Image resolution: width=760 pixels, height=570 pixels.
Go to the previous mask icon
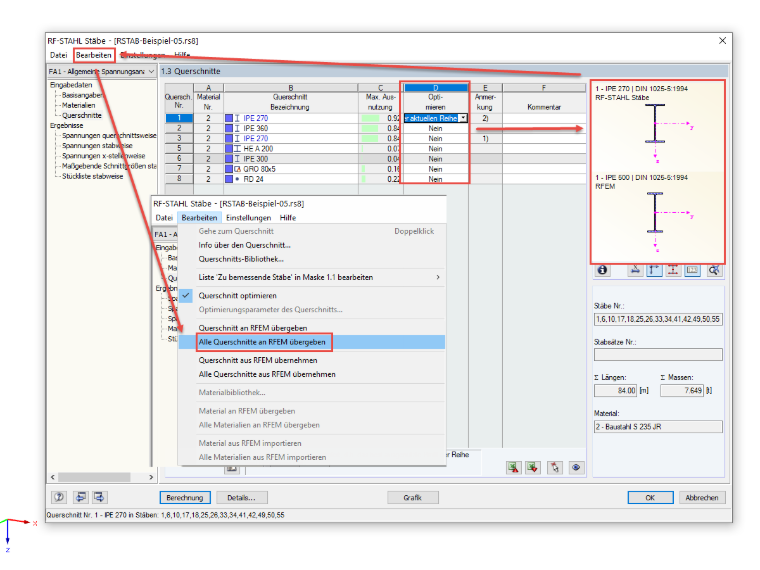pyautogui.click(x=80, y=497)
